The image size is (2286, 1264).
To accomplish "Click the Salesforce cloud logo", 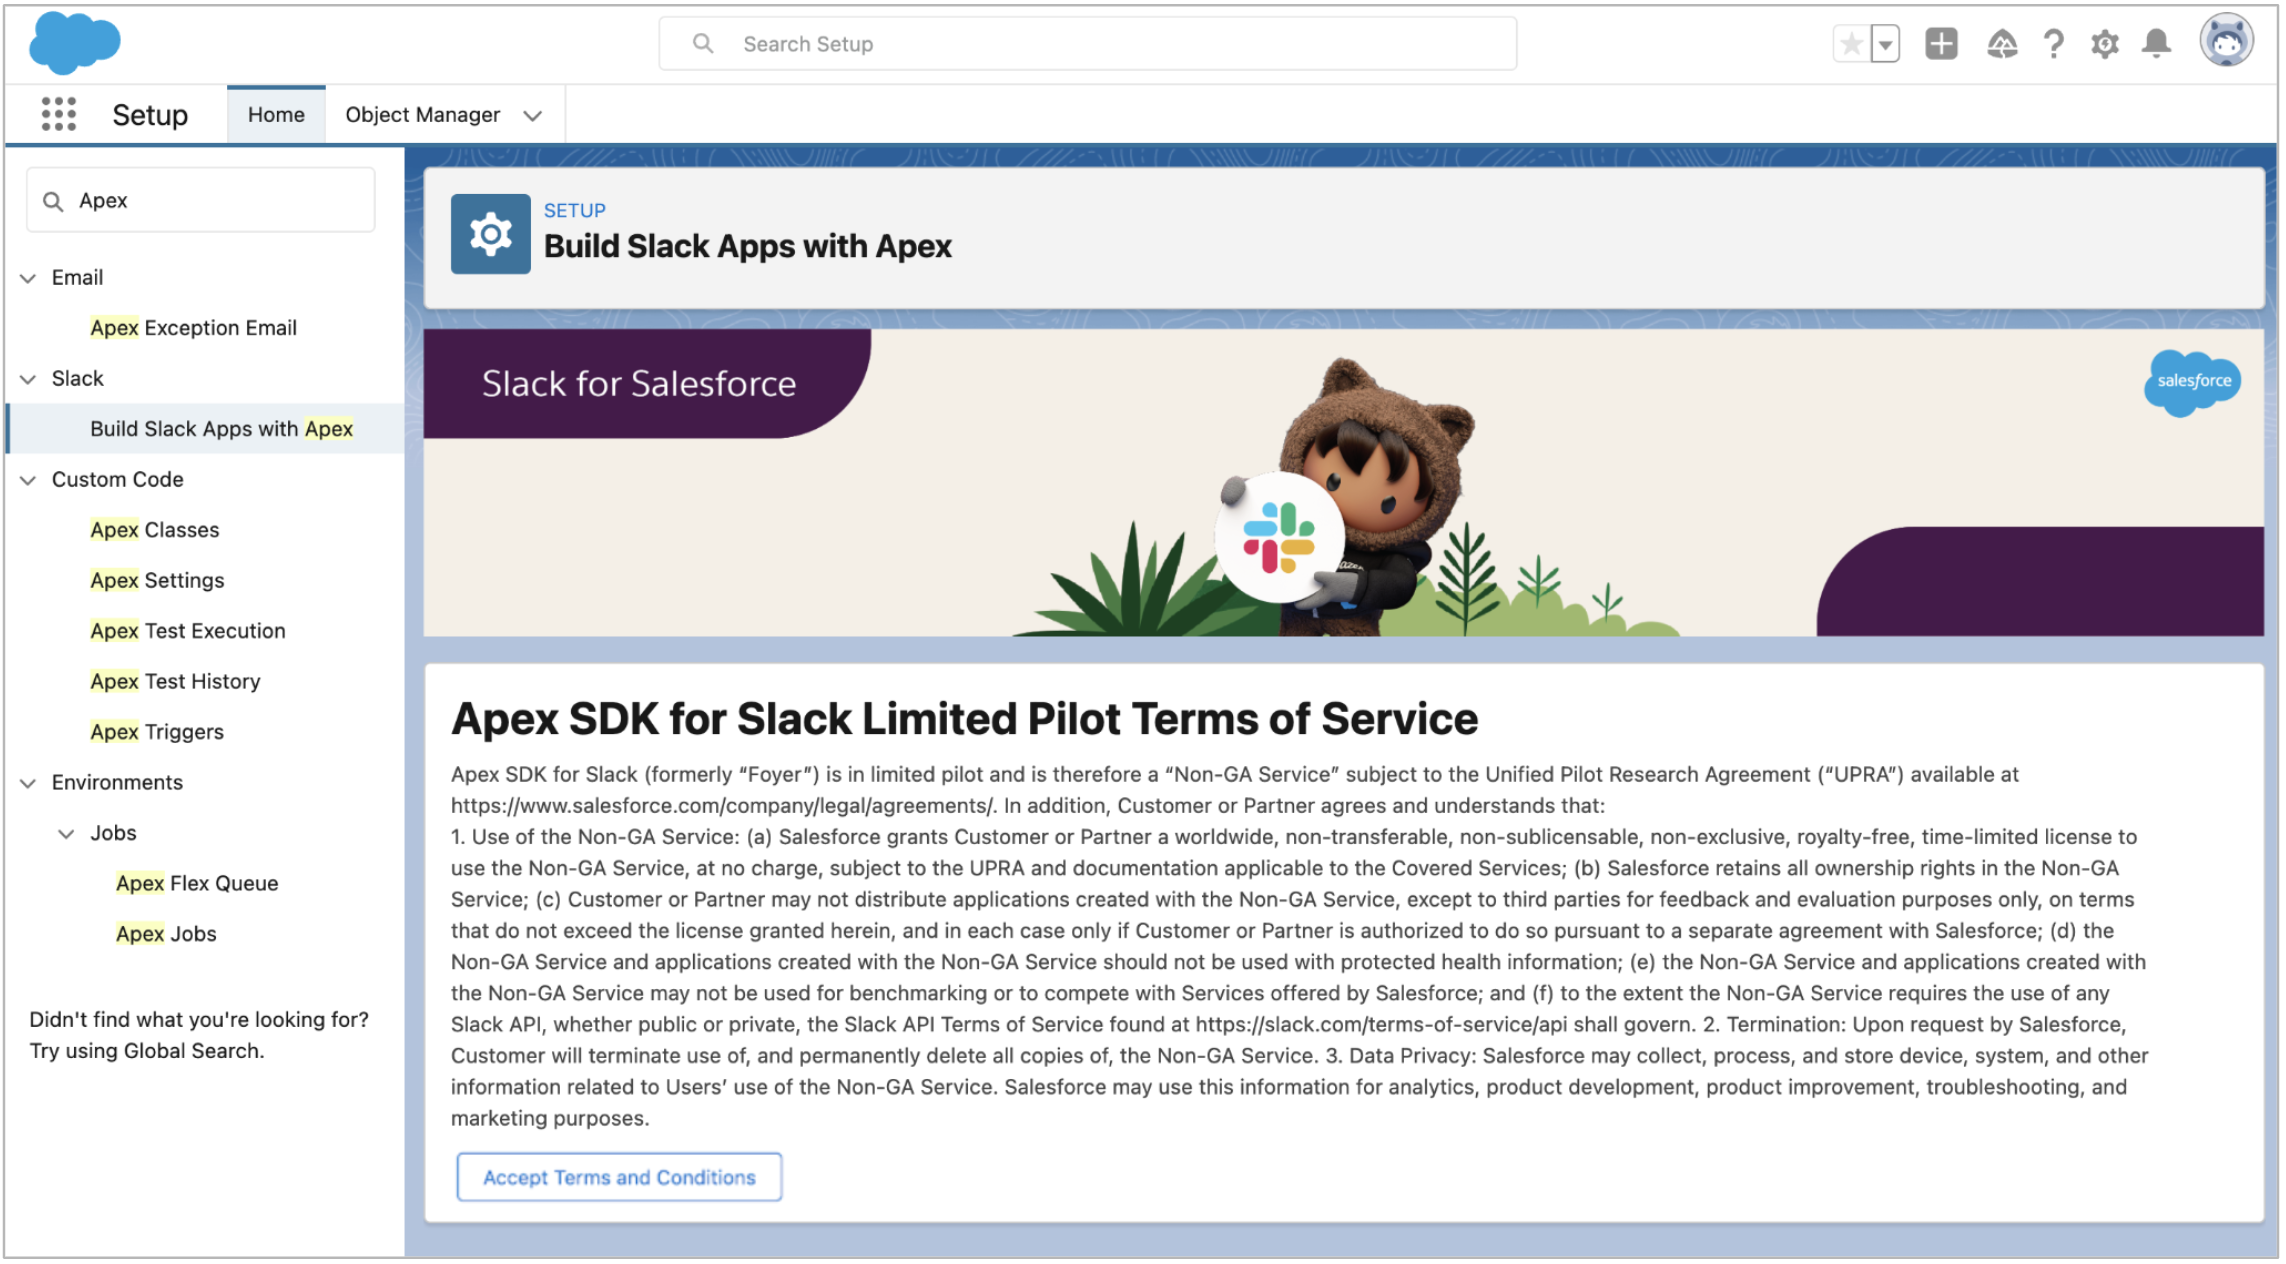I will point(75,43).
